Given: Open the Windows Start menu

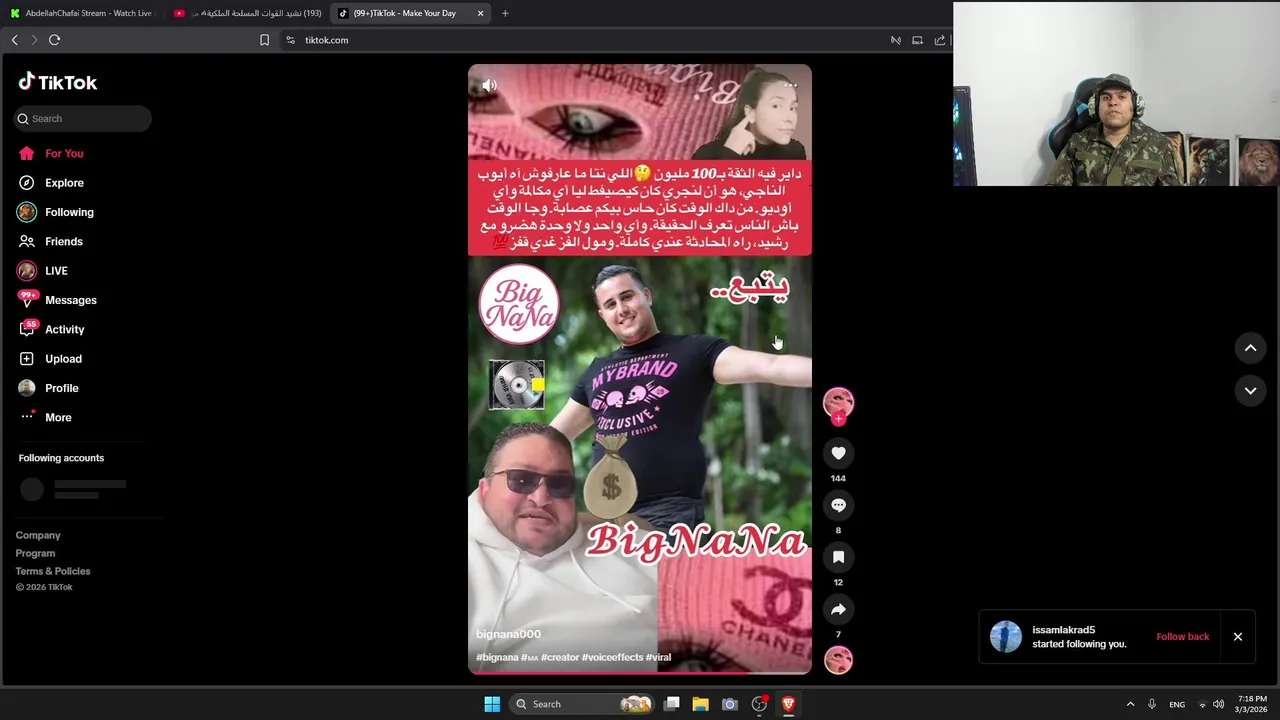Looking at the screenshot, I should (x=492, y=704).
